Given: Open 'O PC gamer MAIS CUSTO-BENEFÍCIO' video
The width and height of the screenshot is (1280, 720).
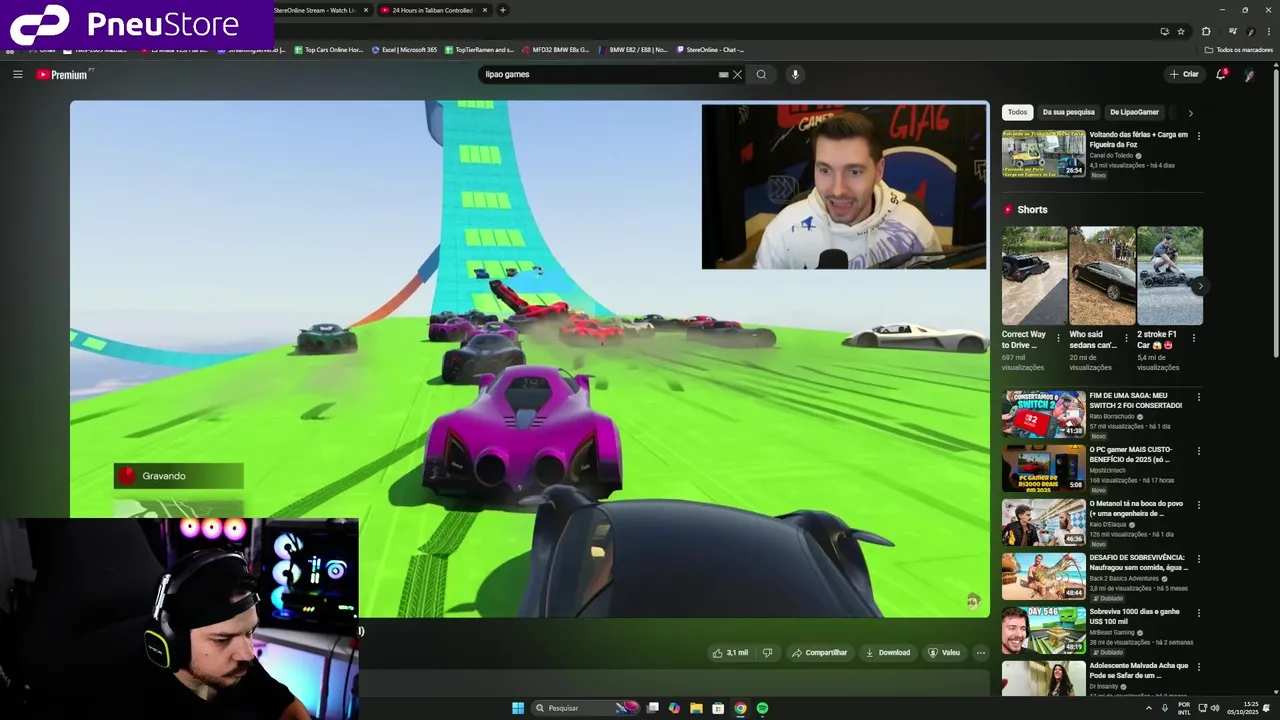Looking at the screenshot, I should (1043, 467).
